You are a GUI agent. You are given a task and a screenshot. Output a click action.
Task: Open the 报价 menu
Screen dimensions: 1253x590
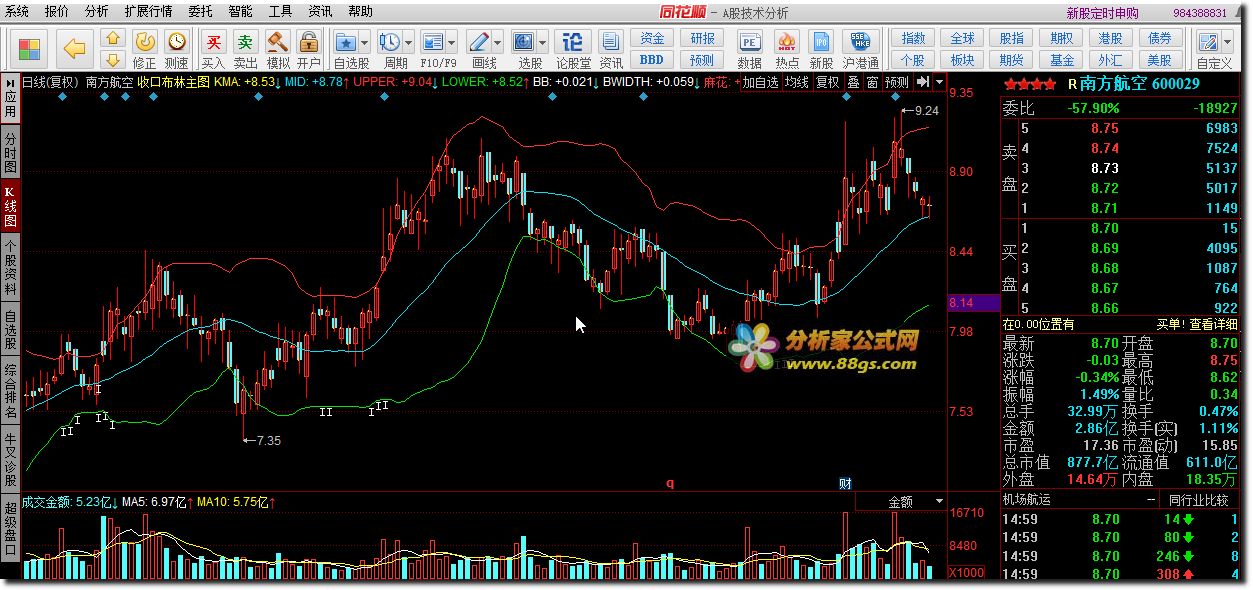click(57, 12)
